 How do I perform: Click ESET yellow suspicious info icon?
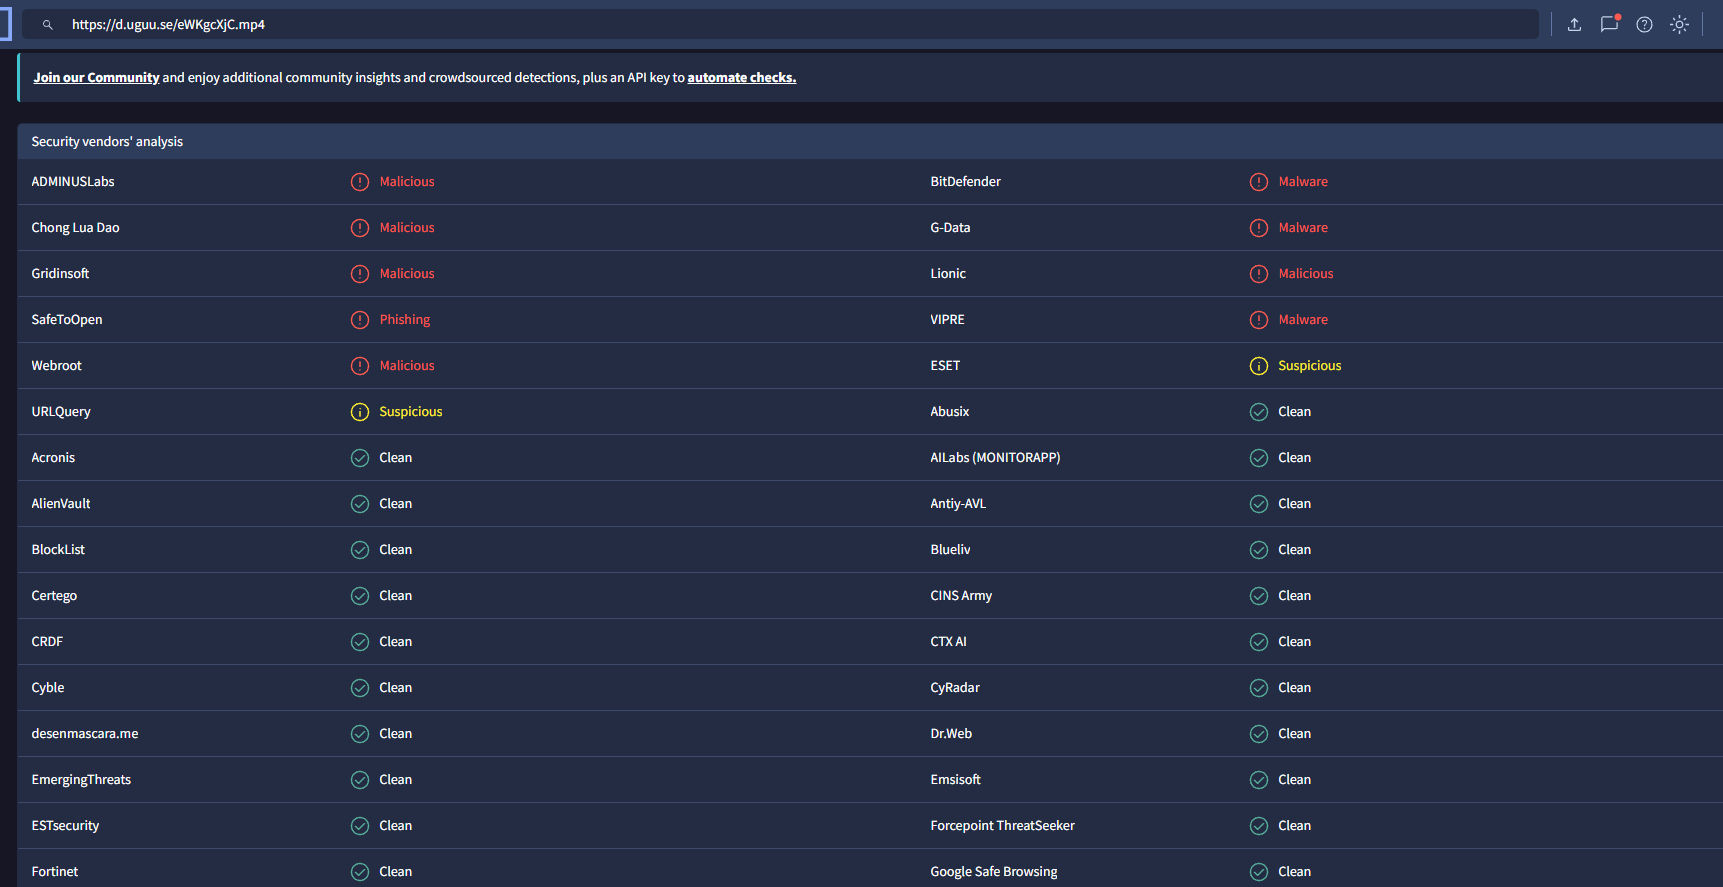coord(1259,366)
